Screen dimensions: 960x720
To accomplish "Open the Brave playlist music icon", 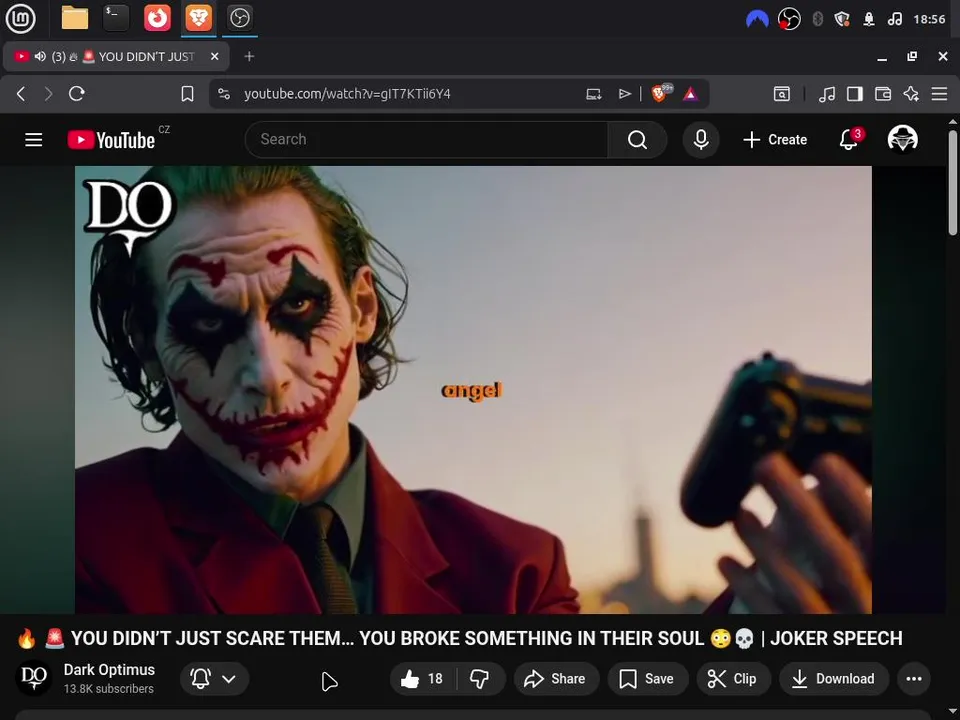I will click(x=827, y=94).
